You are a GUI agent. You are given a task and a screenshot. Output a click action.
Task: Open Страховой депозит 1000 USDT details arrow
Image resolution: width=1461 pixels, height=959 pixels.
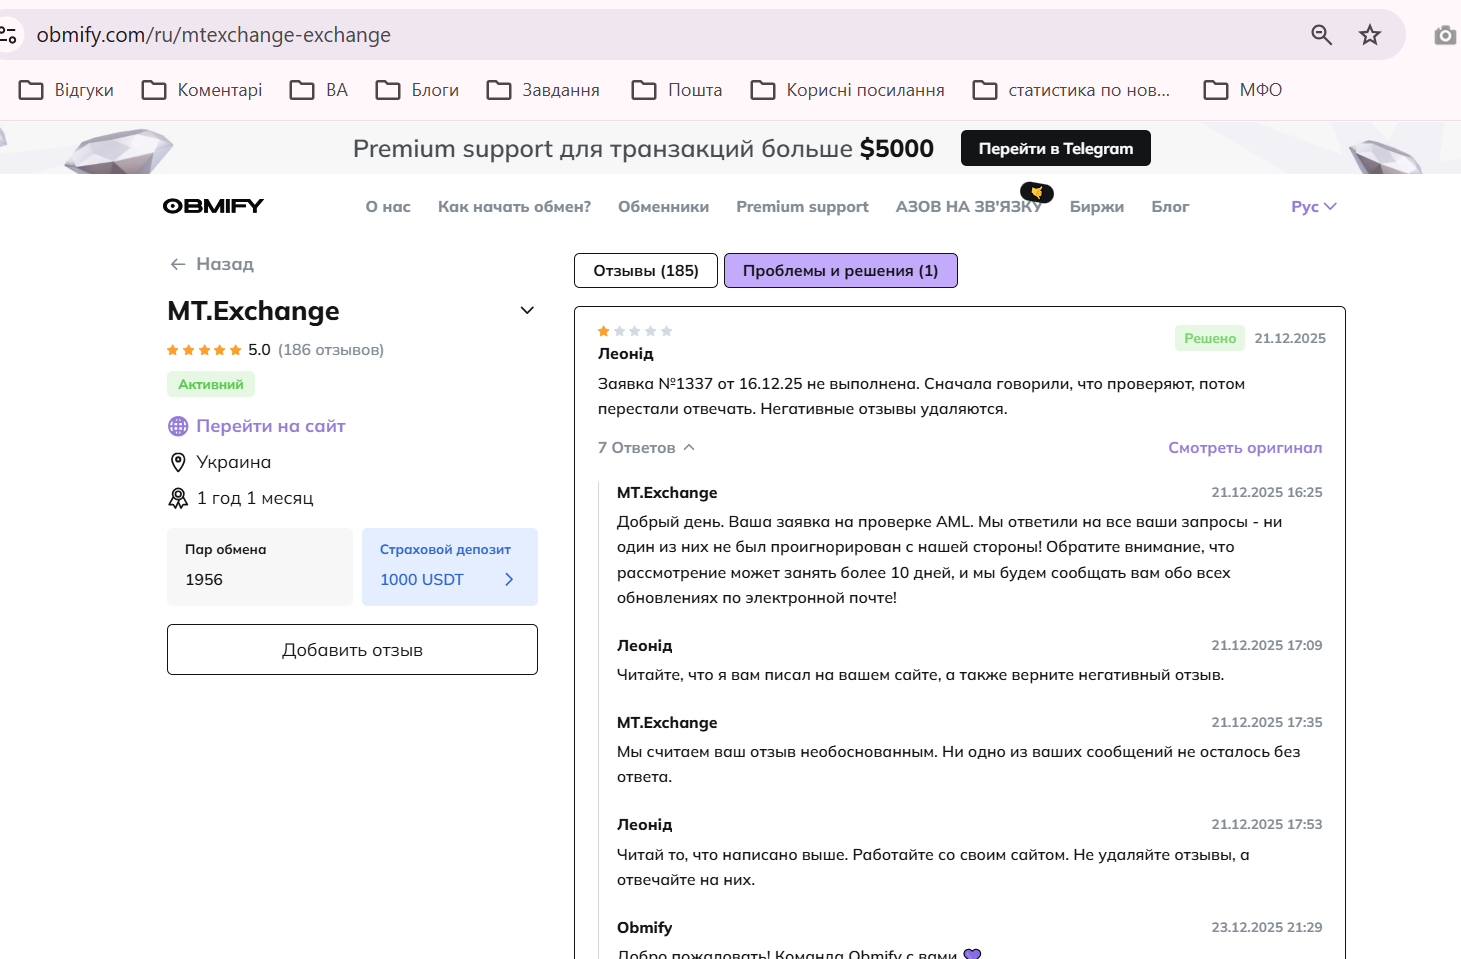[x=509, y=580]
